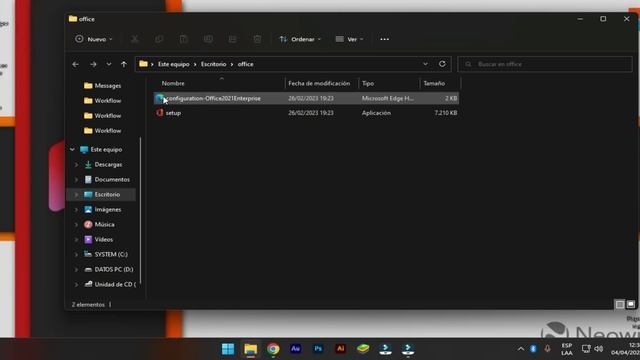Click the ESP LAA language indicator
Image resolution: width=640 pixels, height=360 pixels.
(x=567, y=349)
